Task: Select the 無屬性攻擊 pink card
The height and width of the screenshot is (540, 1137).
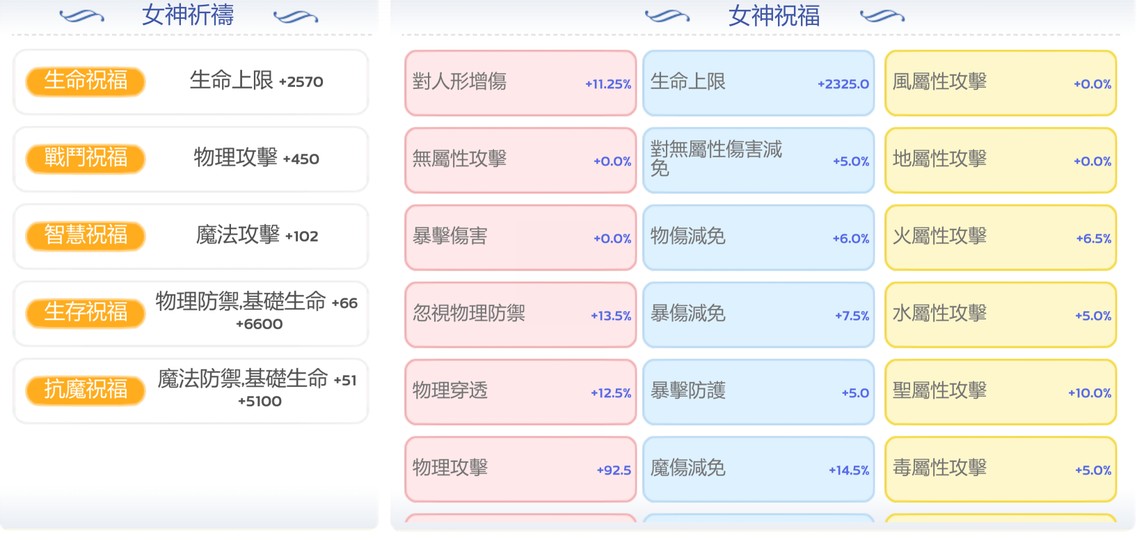Action: click(521, 160)
